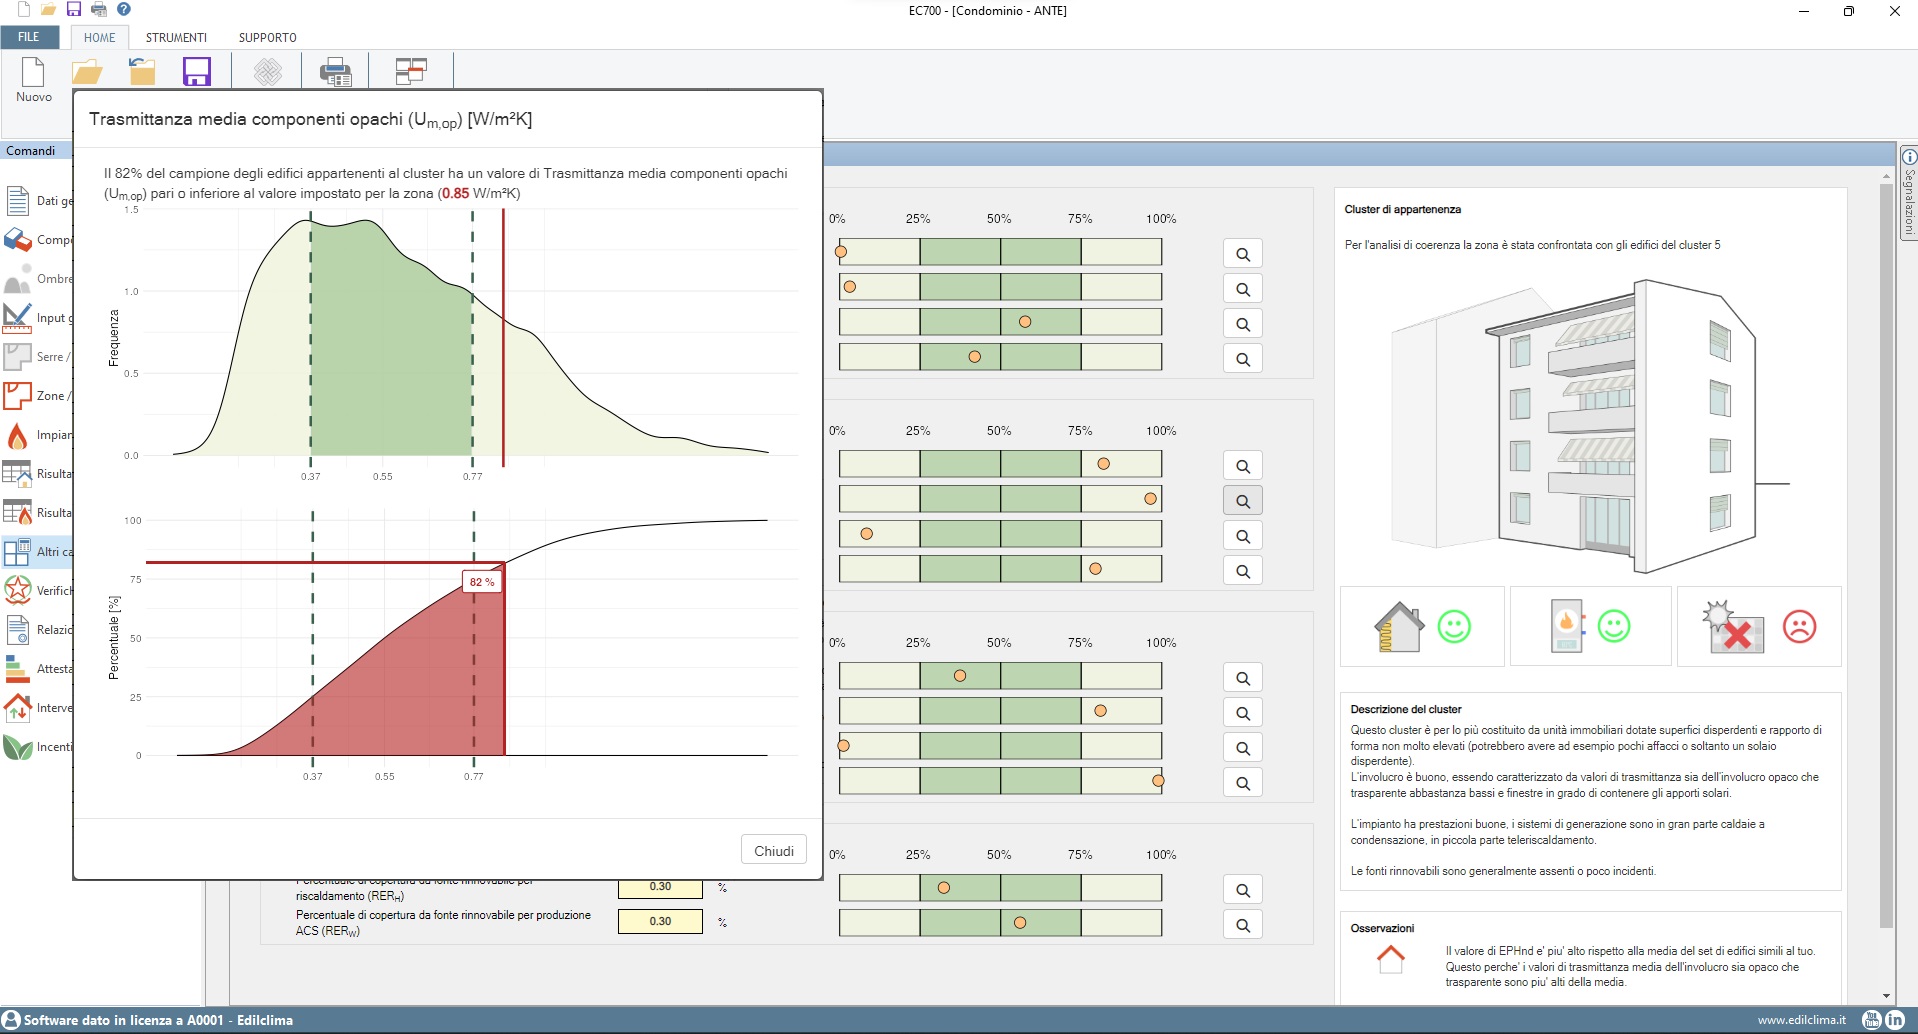
Task: Open the print report icon in the ribbon
Action: pyautogui.click(x=336, y=72)
